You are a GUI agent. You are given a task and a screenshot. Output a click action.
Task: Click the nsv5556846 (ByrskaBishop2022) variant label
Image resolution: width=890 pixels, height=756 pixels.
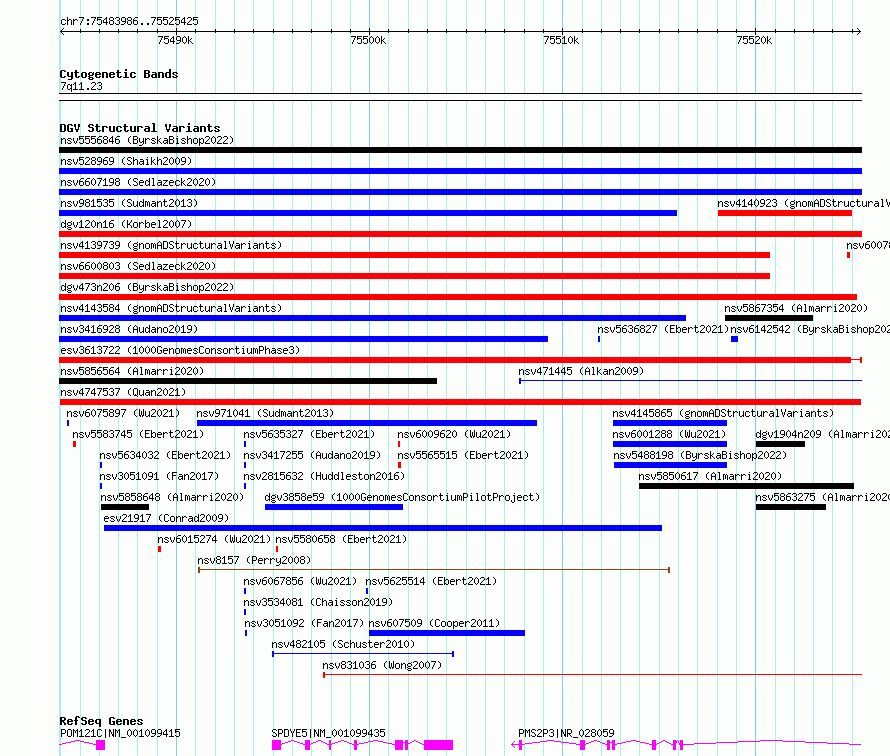point(147,140)
